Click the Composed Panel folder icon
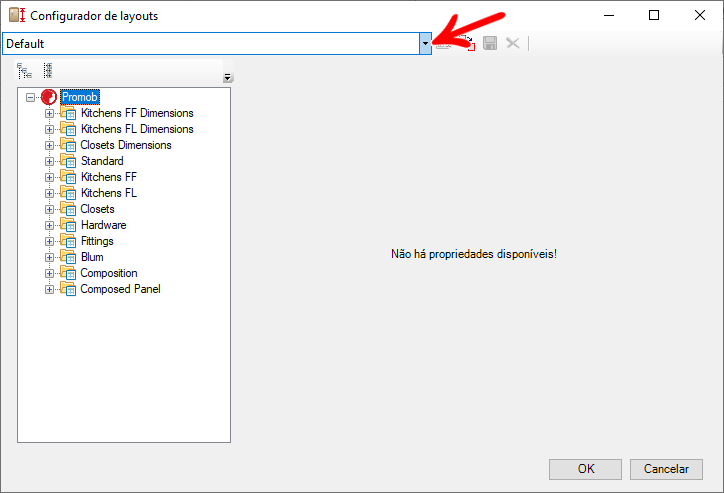This screenshot has height=493, width=724. coord(68,289)
